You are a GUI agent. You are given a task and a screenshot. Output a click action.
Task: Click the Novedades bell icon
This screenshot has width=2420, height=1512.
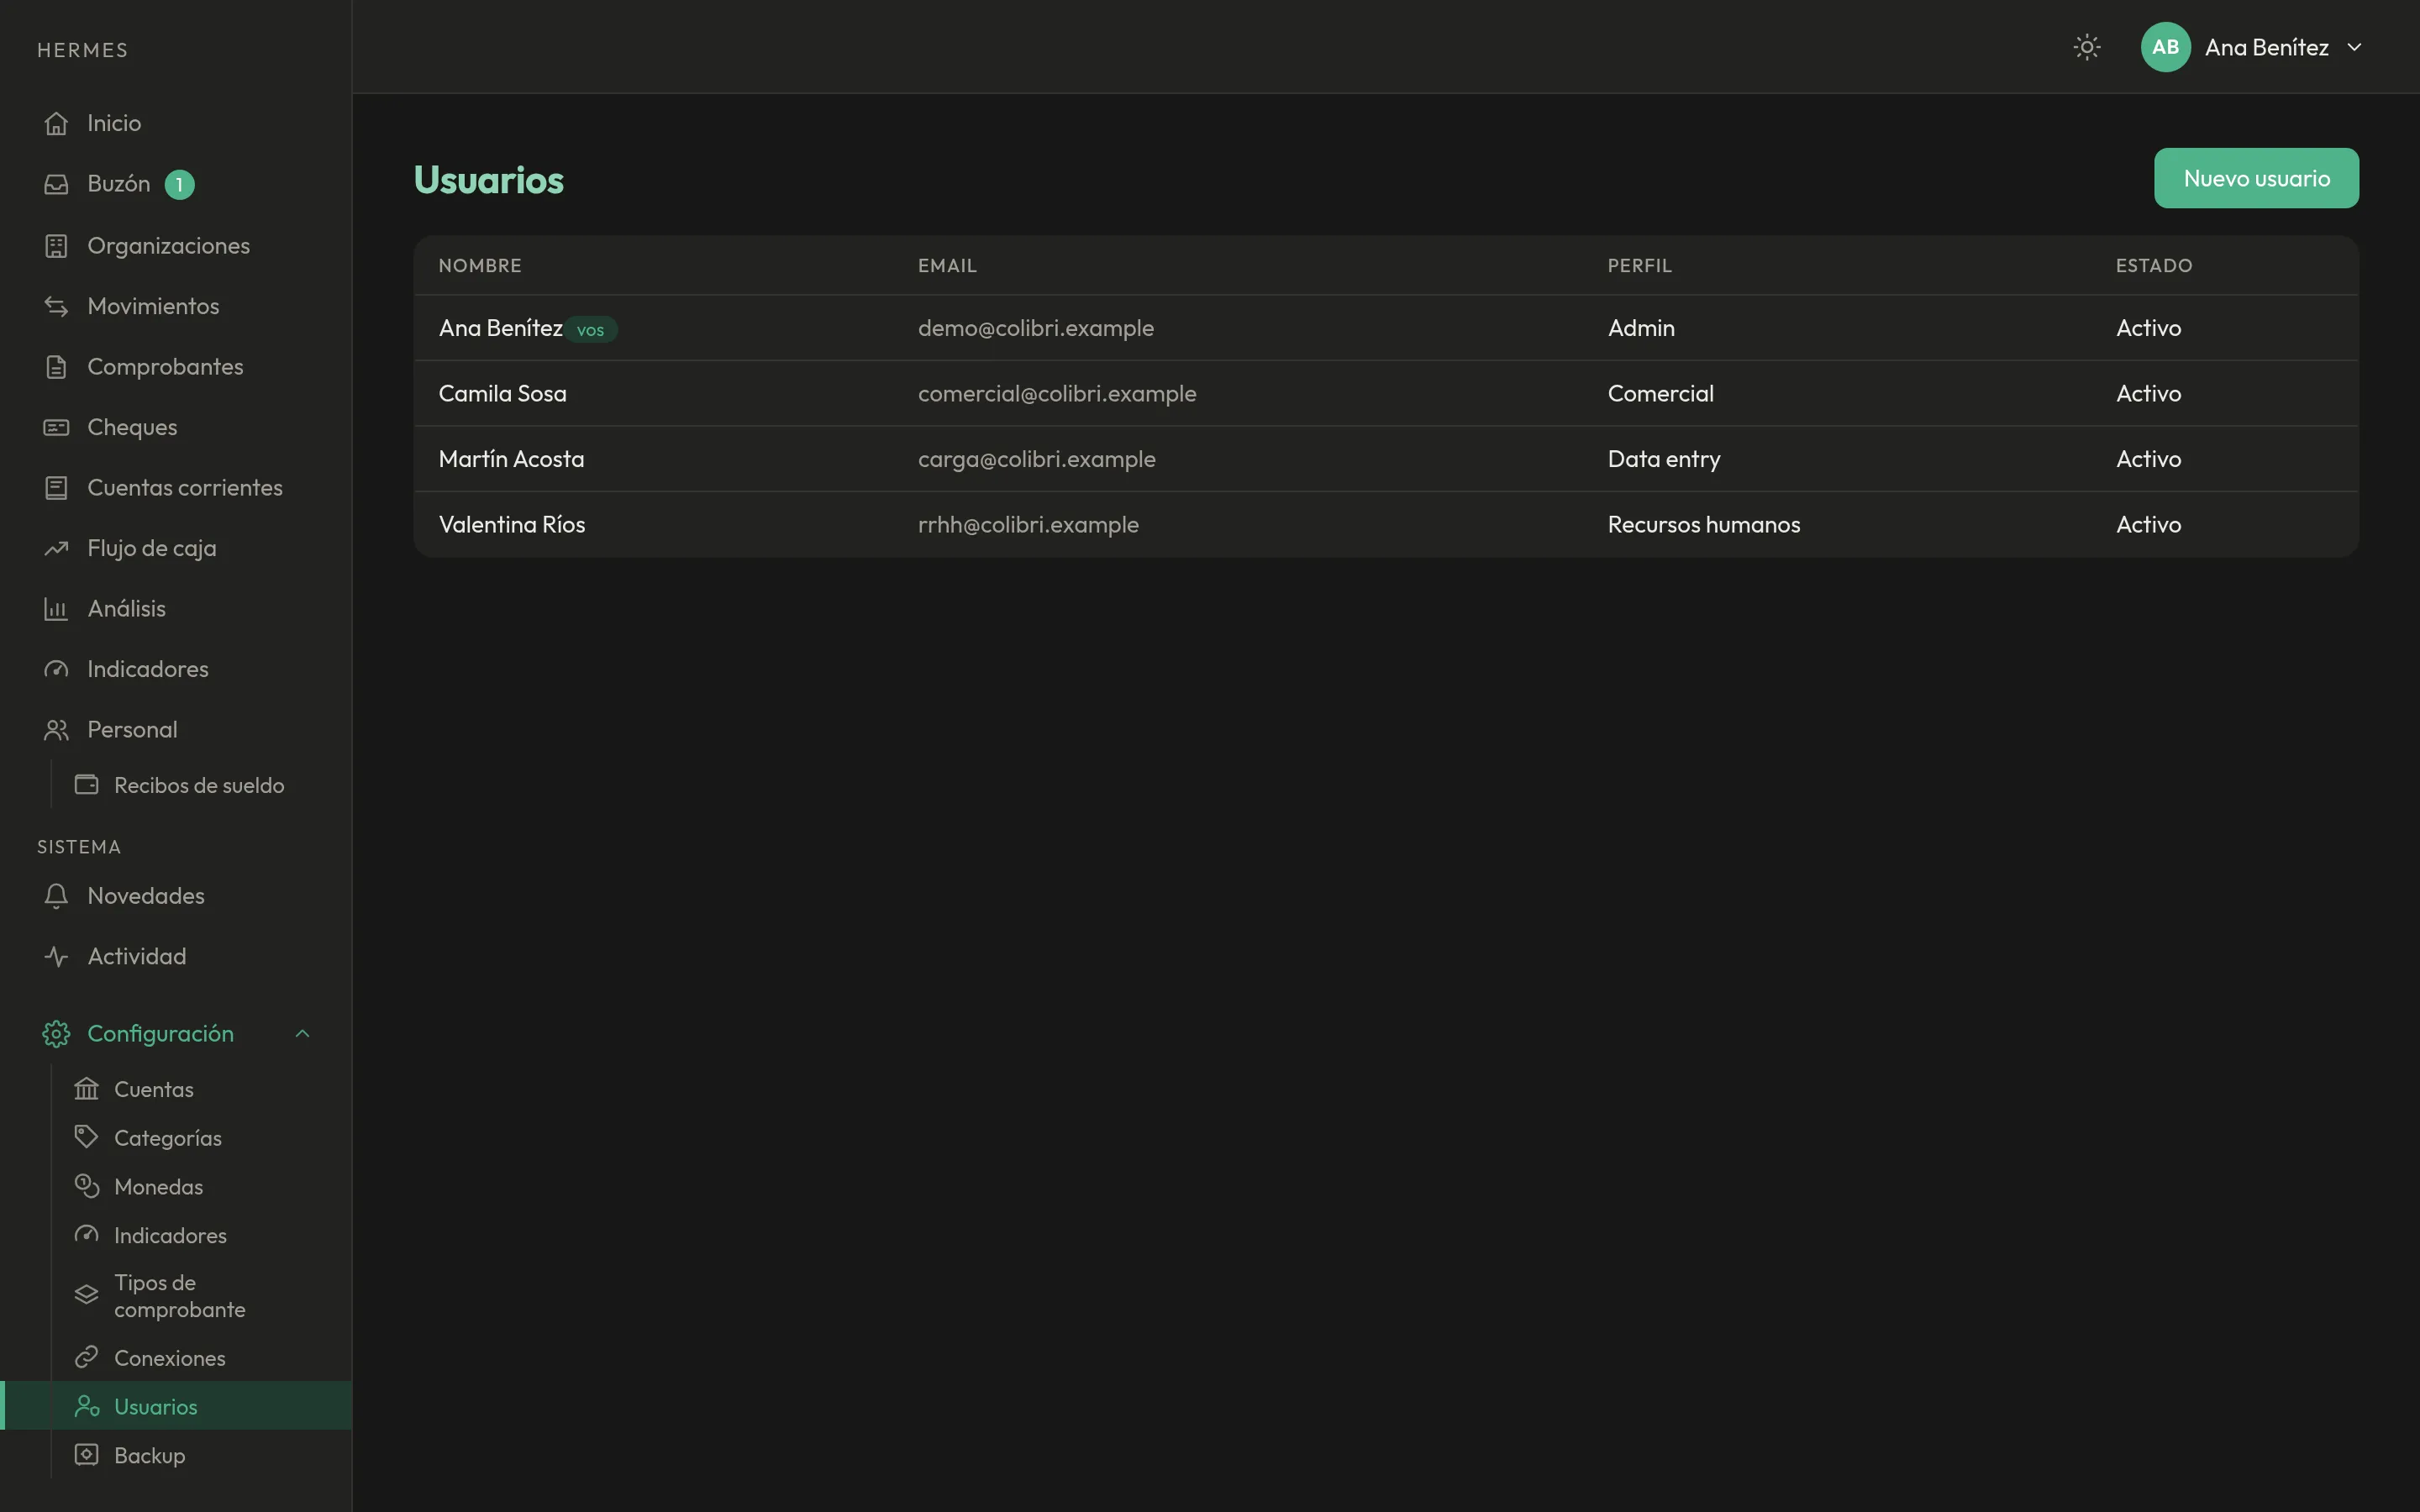click(x=56, y=896)
